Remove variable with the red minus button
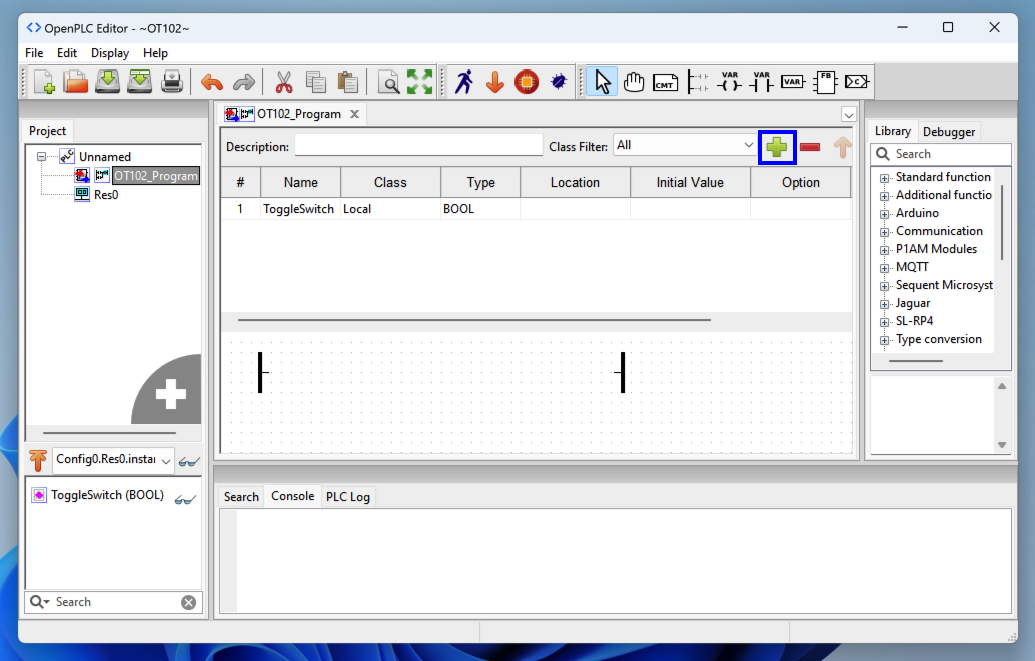Image resolution: width=1035 pixels, height=661 pixels. (810, 147)
